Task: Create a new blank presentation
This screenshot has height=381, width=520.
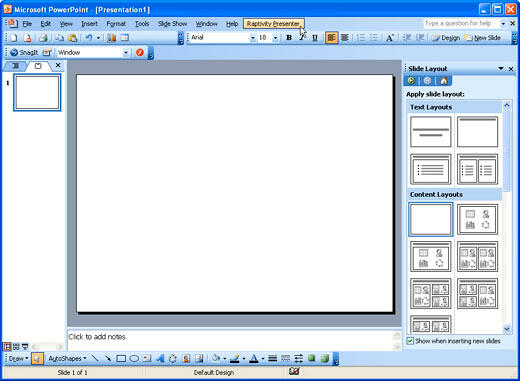Action: [x=14, y=38]
